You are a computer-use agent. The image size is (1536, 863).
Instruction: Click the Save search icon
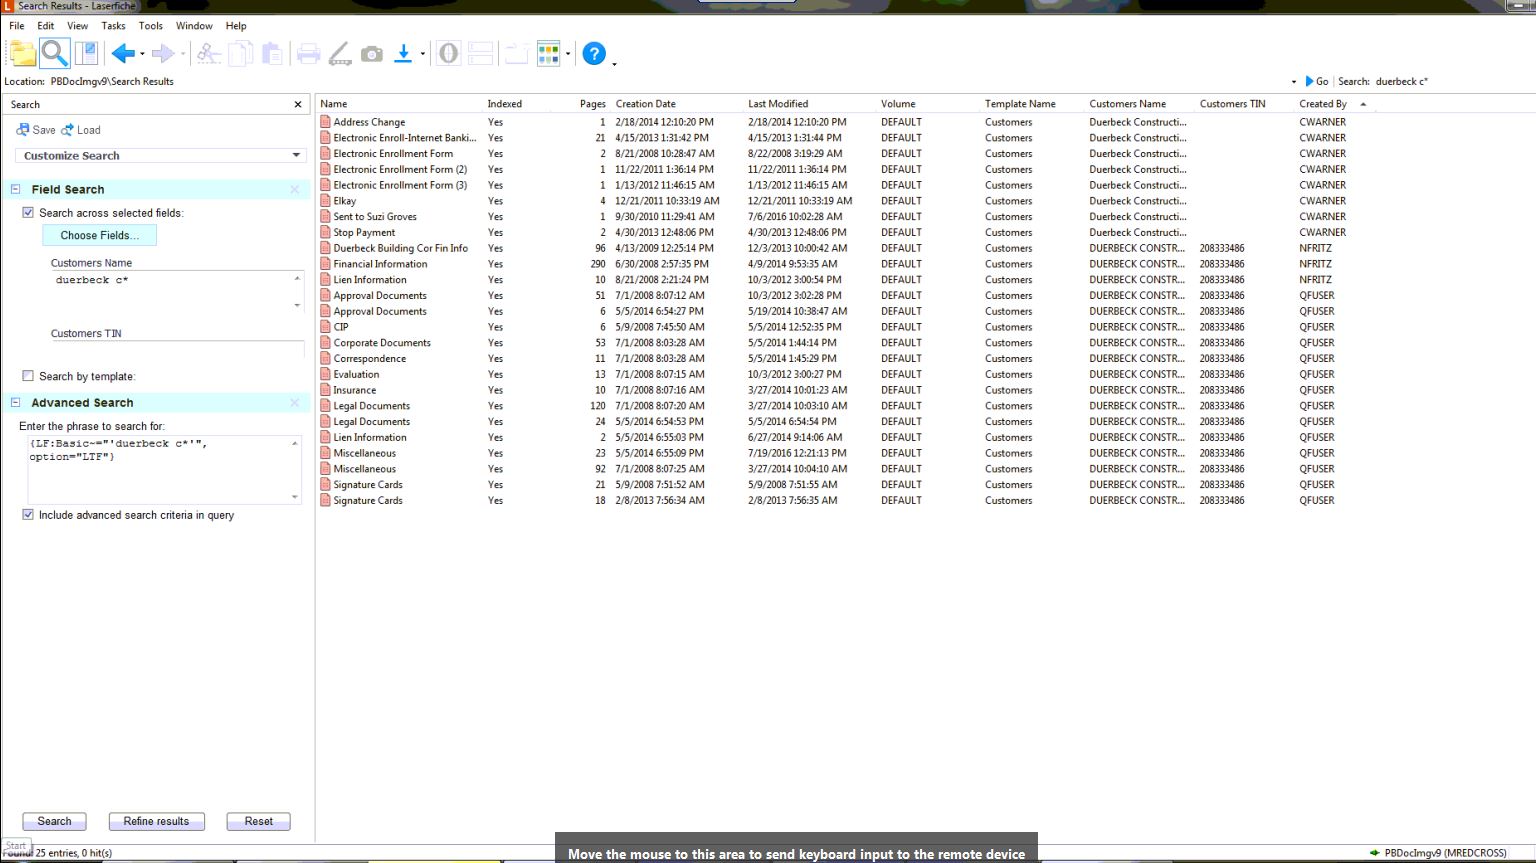click(x=23, y=130)
